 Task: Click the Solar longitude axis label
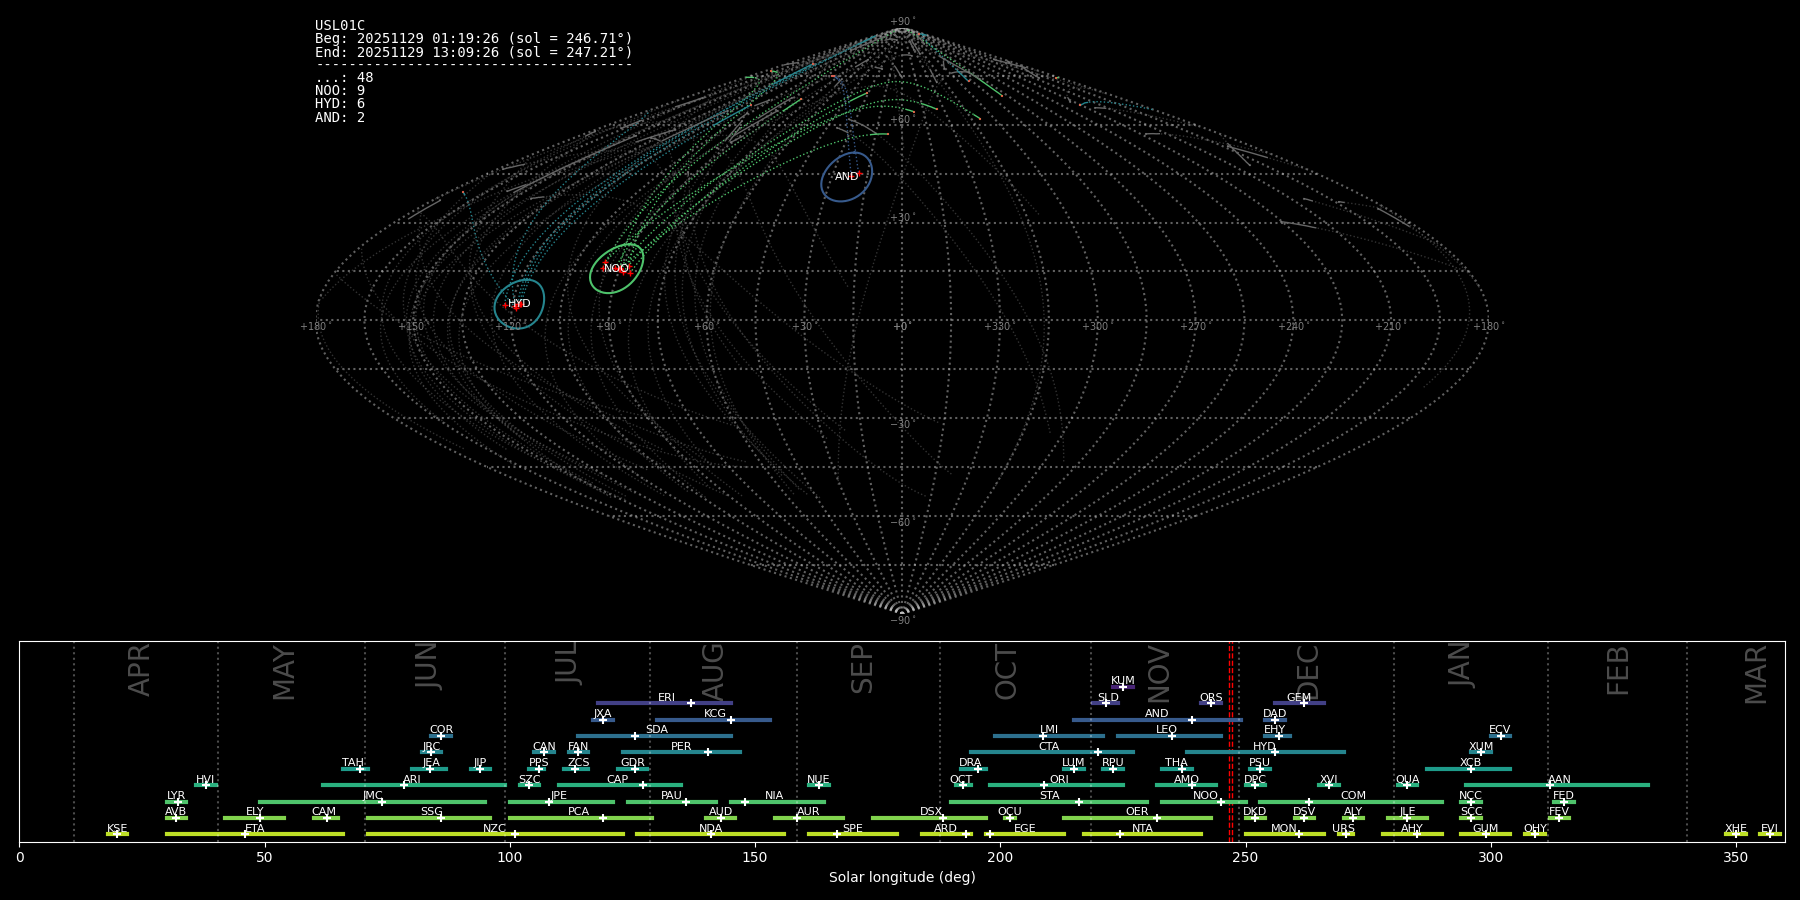(x=901, y=877)
